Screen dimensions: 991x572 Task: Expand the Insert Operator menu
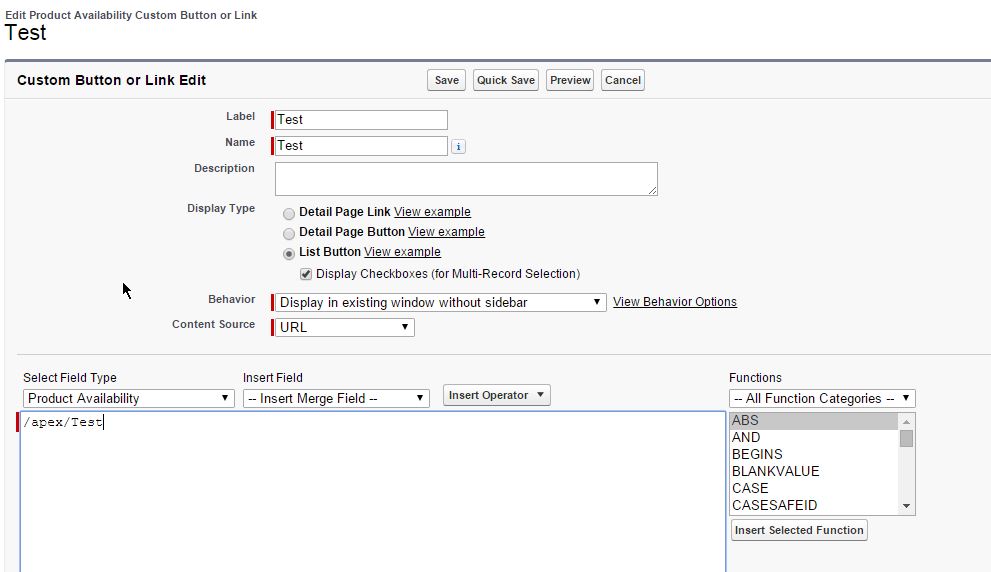496,395
